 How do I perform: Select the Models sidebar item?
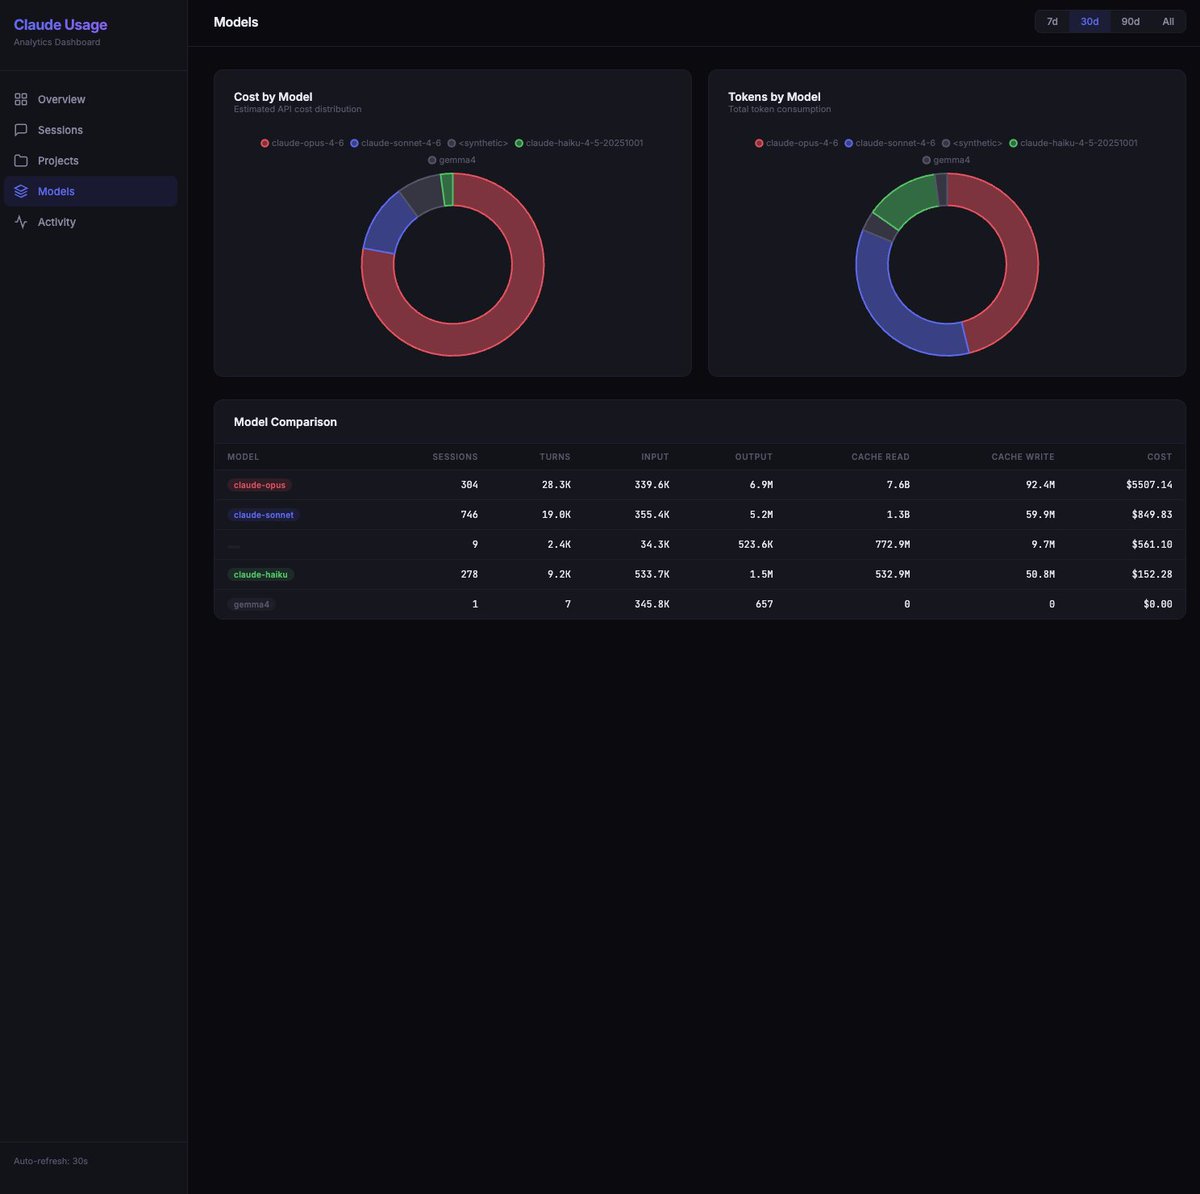click(90, 191)
